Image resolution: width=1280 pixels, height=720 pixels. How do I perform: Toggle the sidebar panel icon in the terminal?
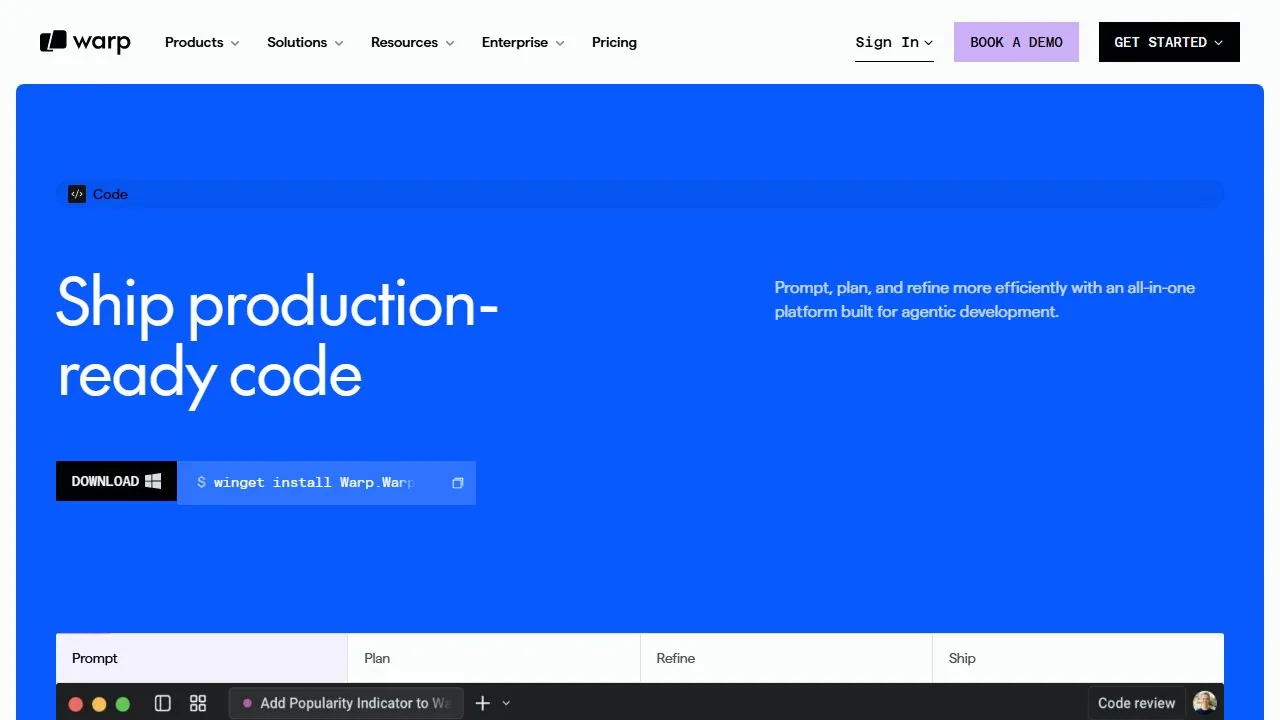click(163, 703)
